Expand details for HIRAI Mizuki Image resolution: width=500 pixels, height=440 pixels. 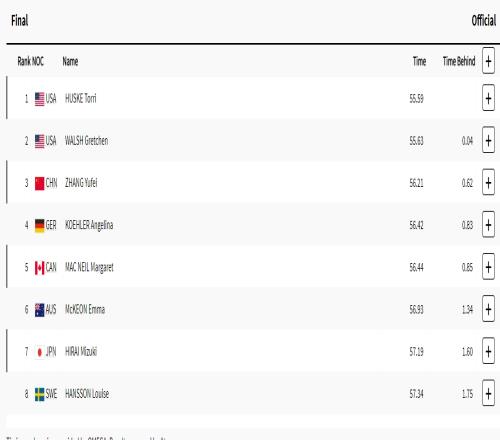[488, 351]
